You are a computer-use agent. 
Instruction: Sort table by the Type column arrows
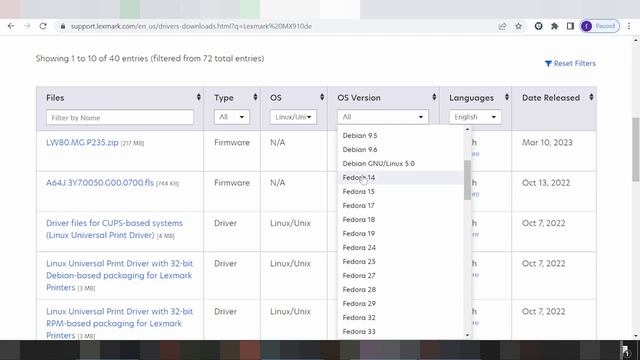pyautogui.click(x=255, y=97)
